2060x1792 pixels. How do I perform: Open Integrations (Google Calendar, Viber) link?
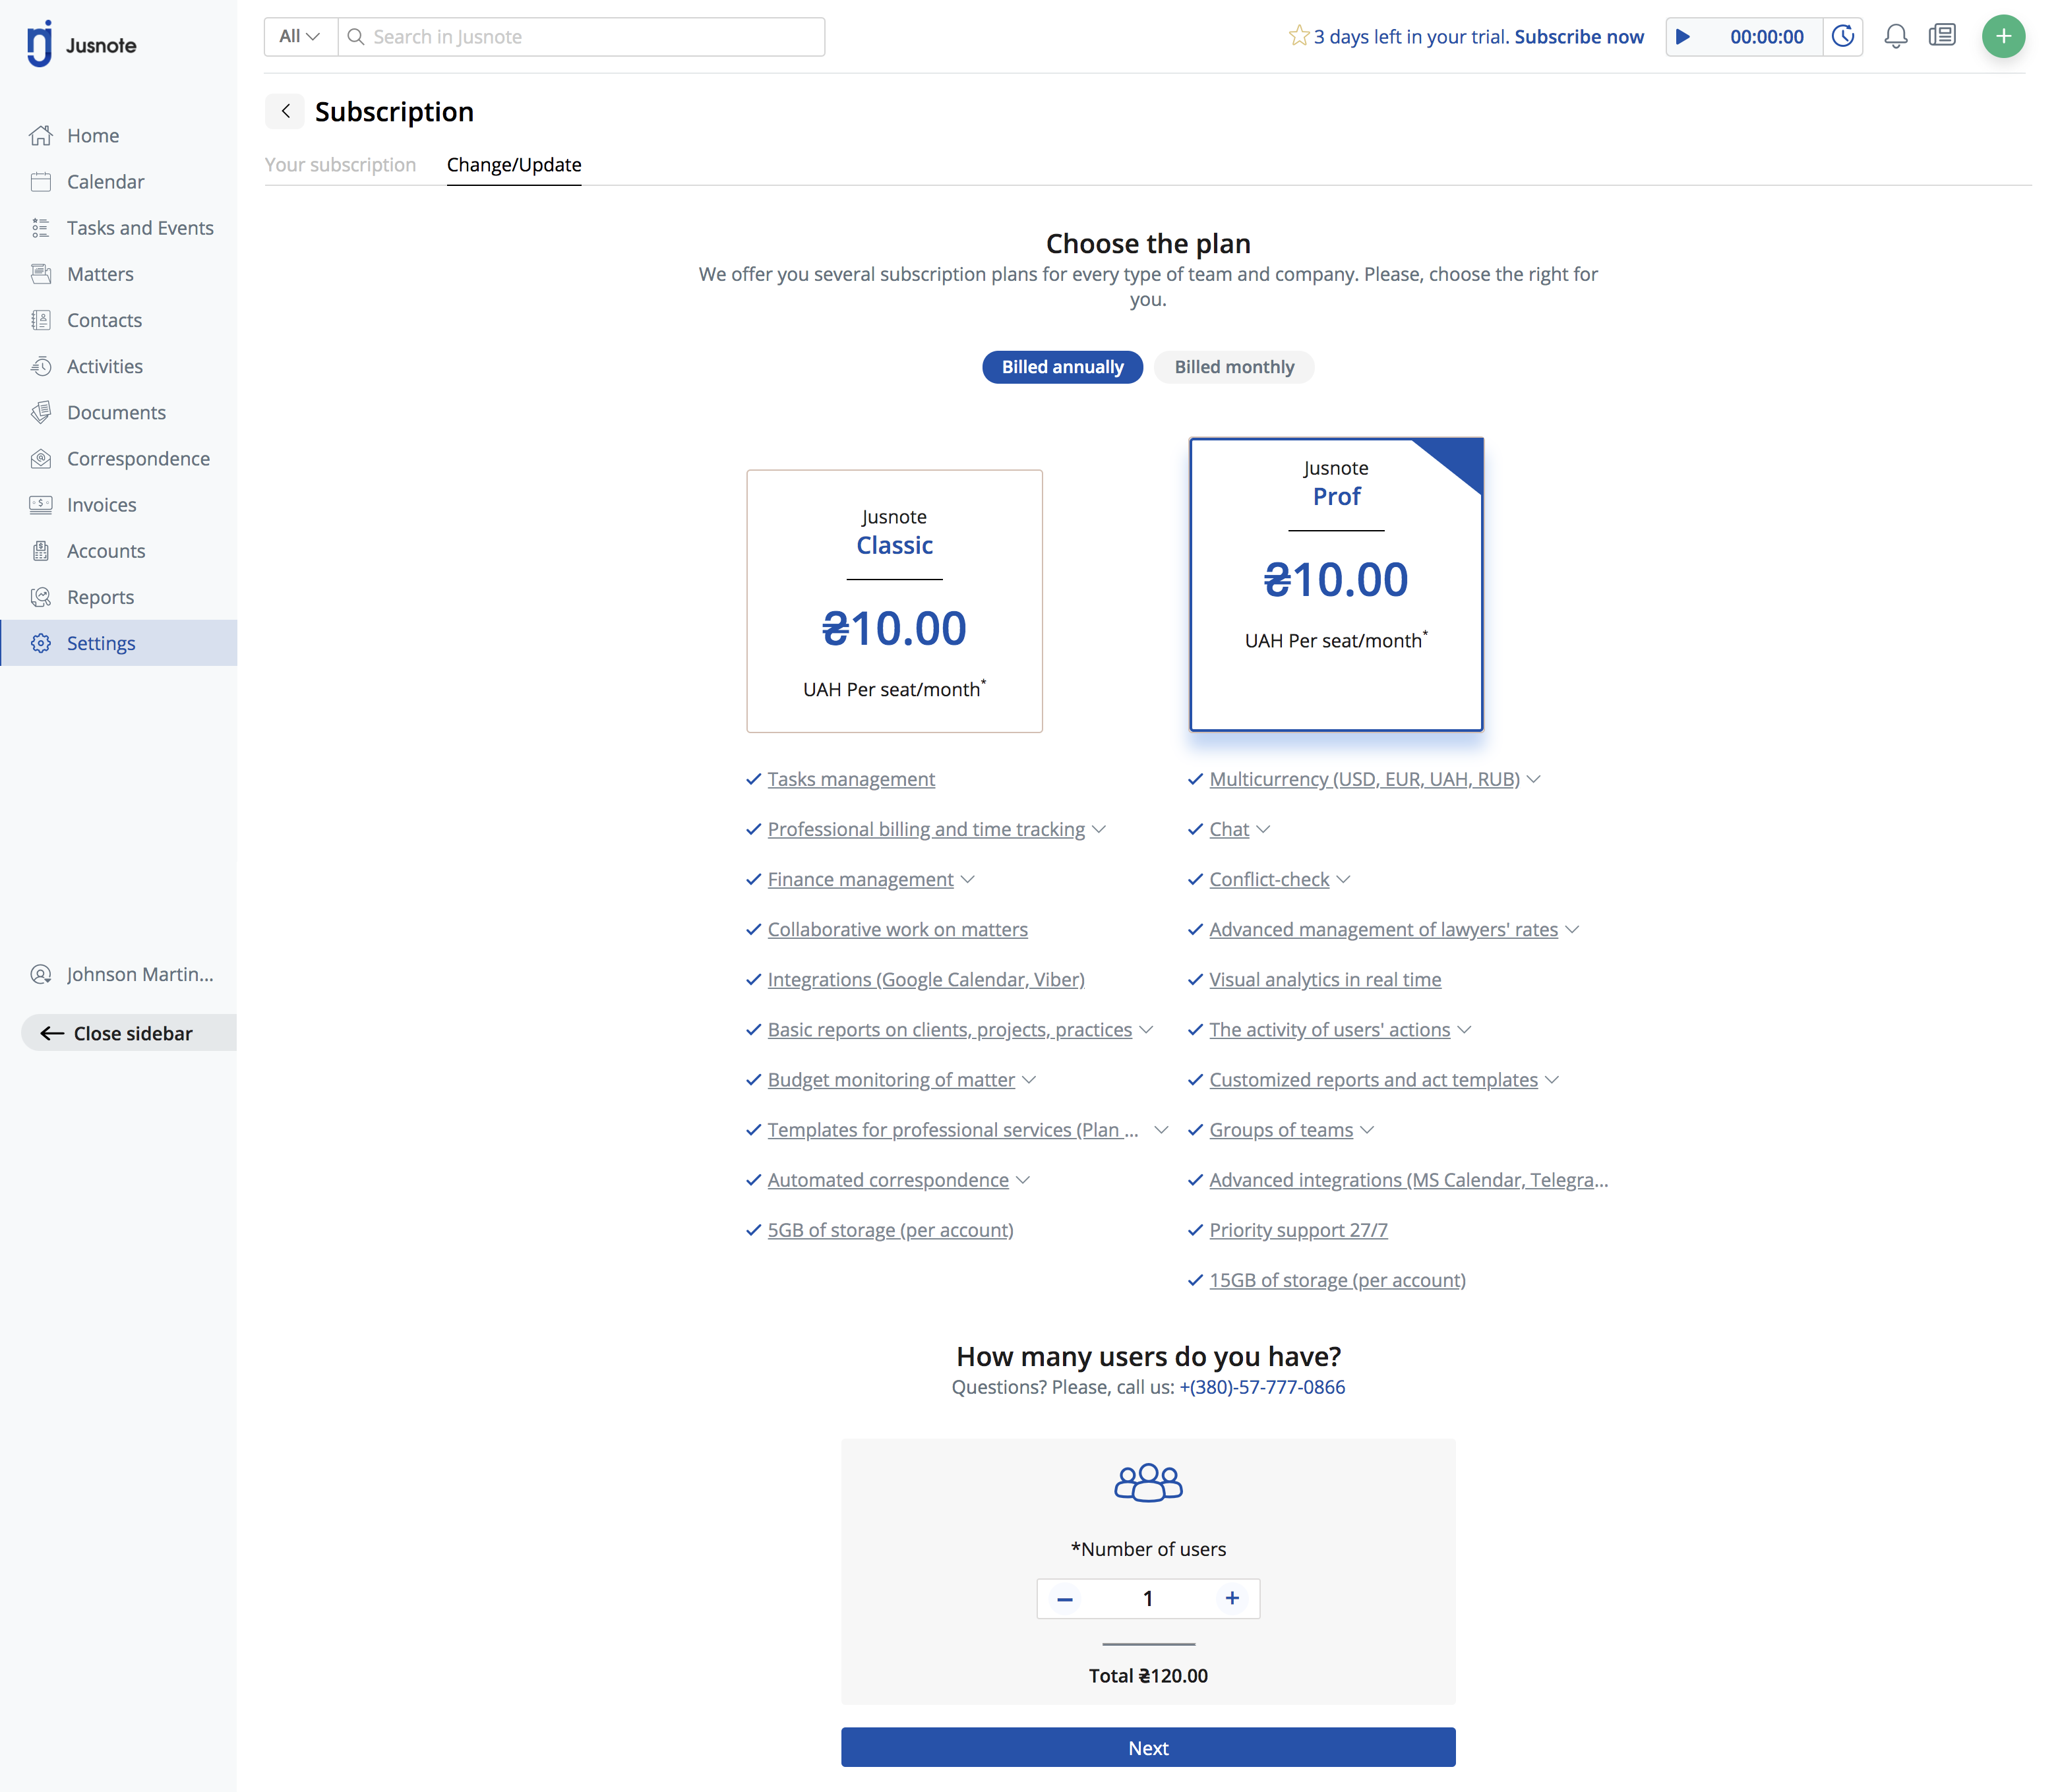point(926,979)
